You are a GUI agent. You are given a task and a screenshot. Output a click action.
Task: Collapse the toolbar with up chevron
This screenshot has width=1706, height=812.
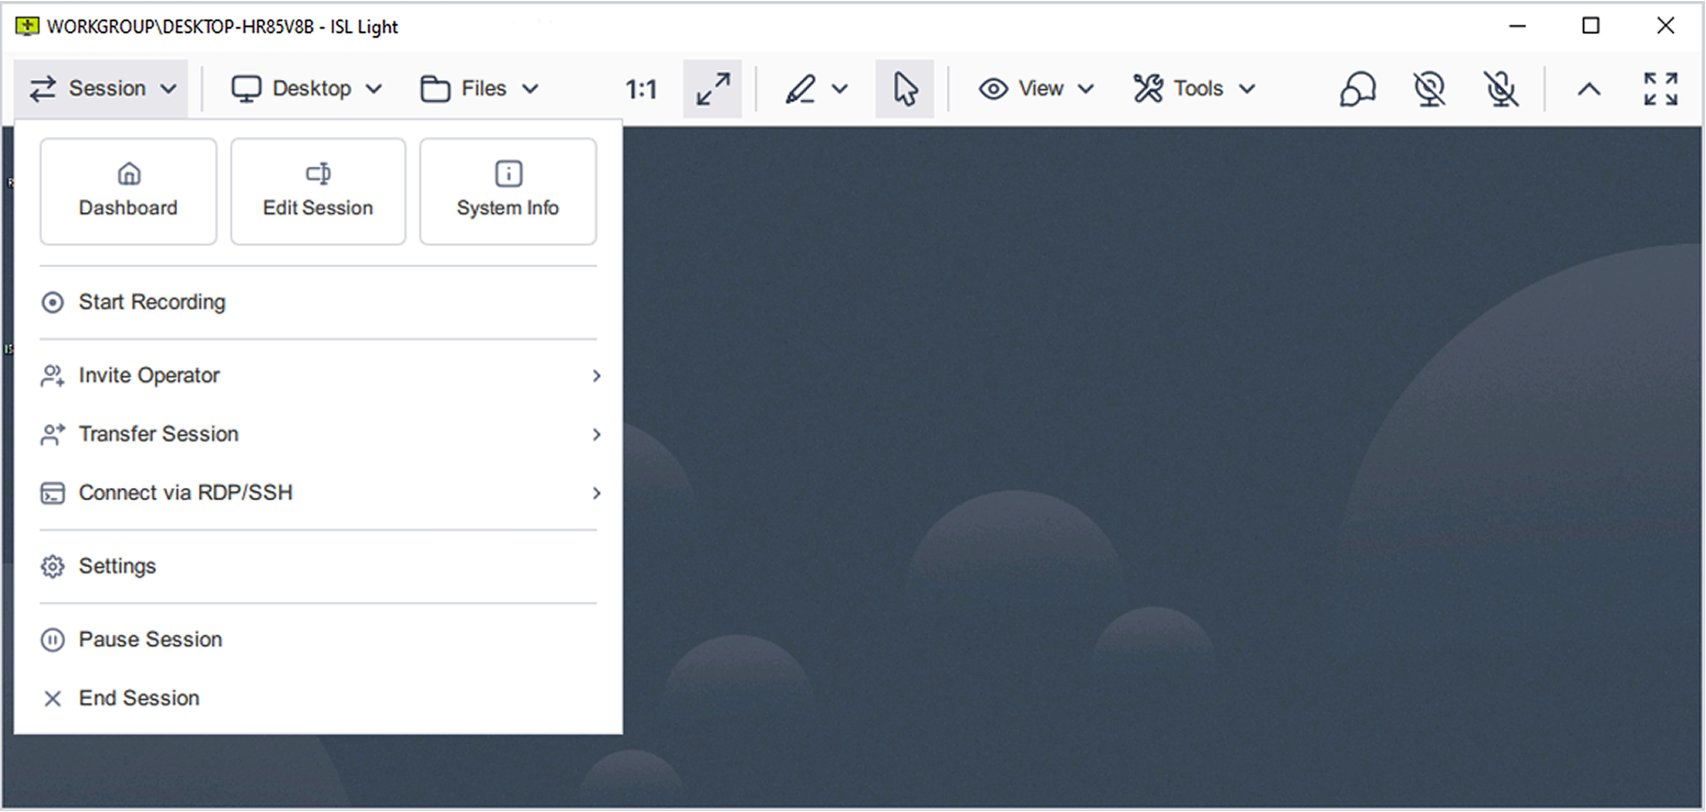[1589, 89]
